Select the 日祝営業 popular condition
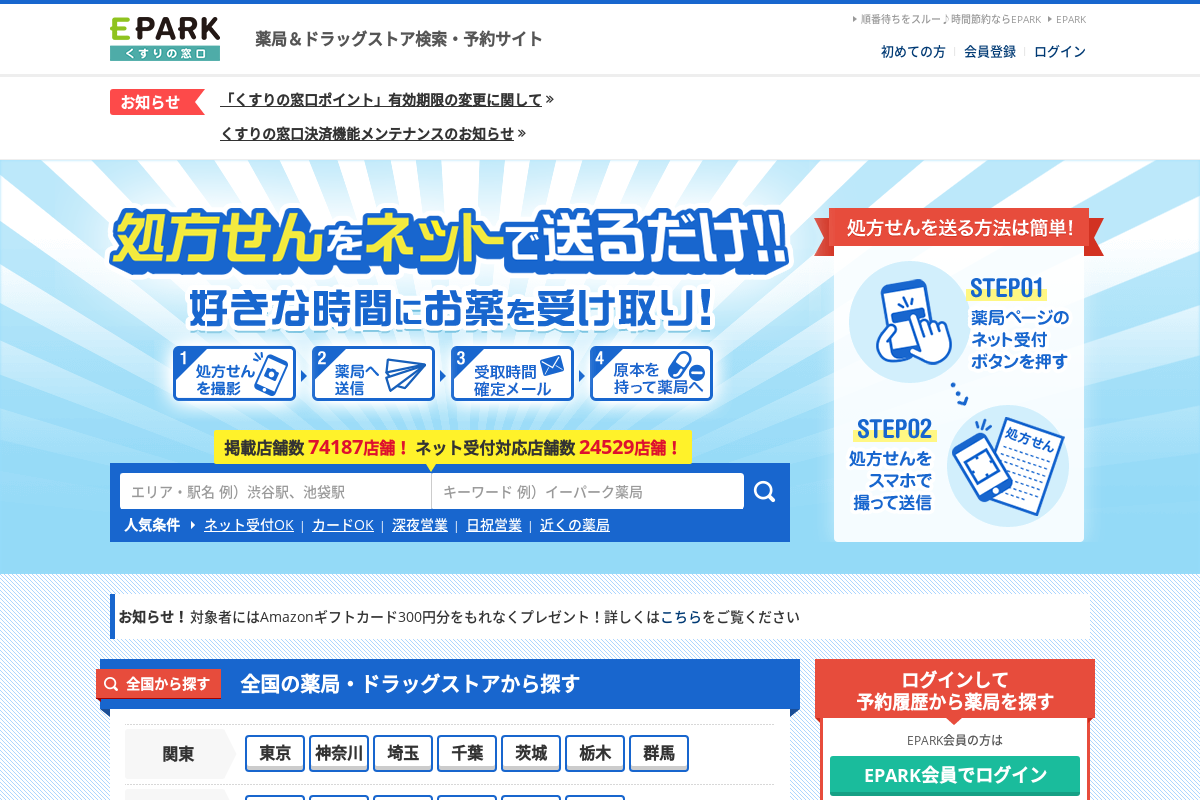The width and height of the screenshot is (1200, 800). [x=494, y=525]
